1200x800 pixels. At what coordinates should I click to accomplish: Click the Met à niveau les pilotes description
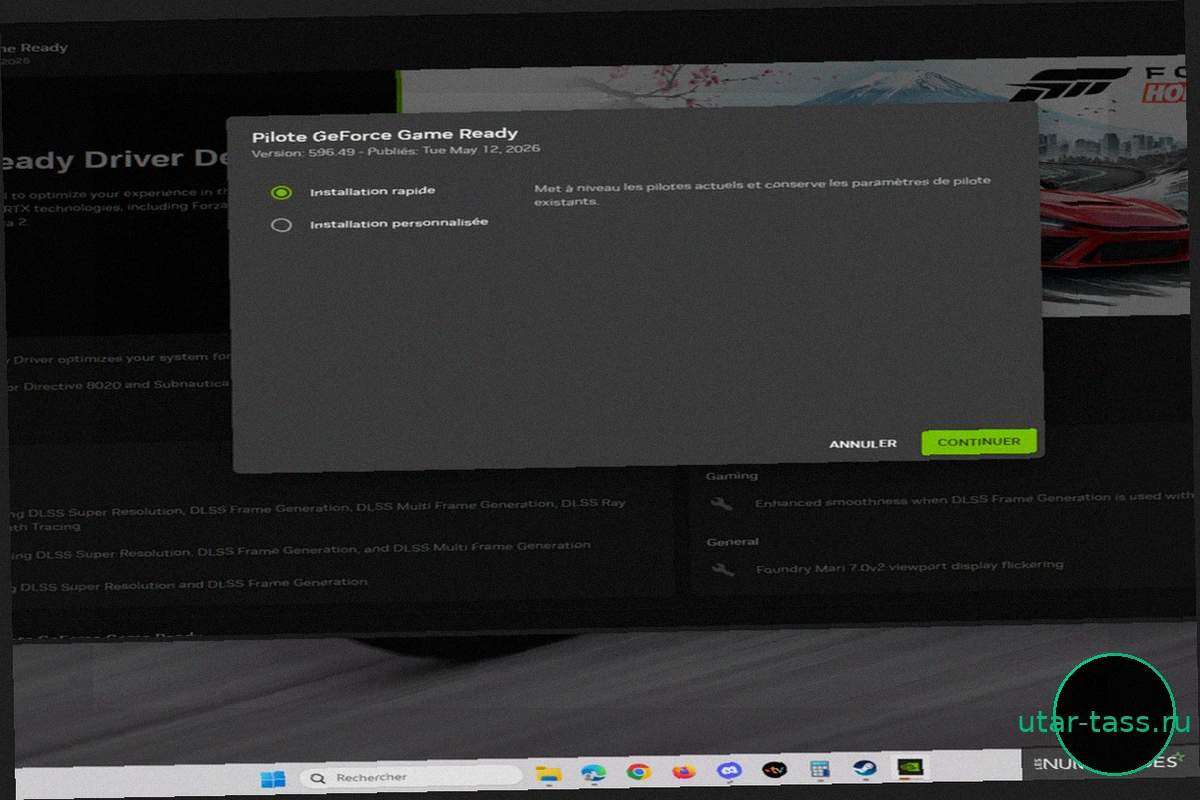(x=762, y=191)
